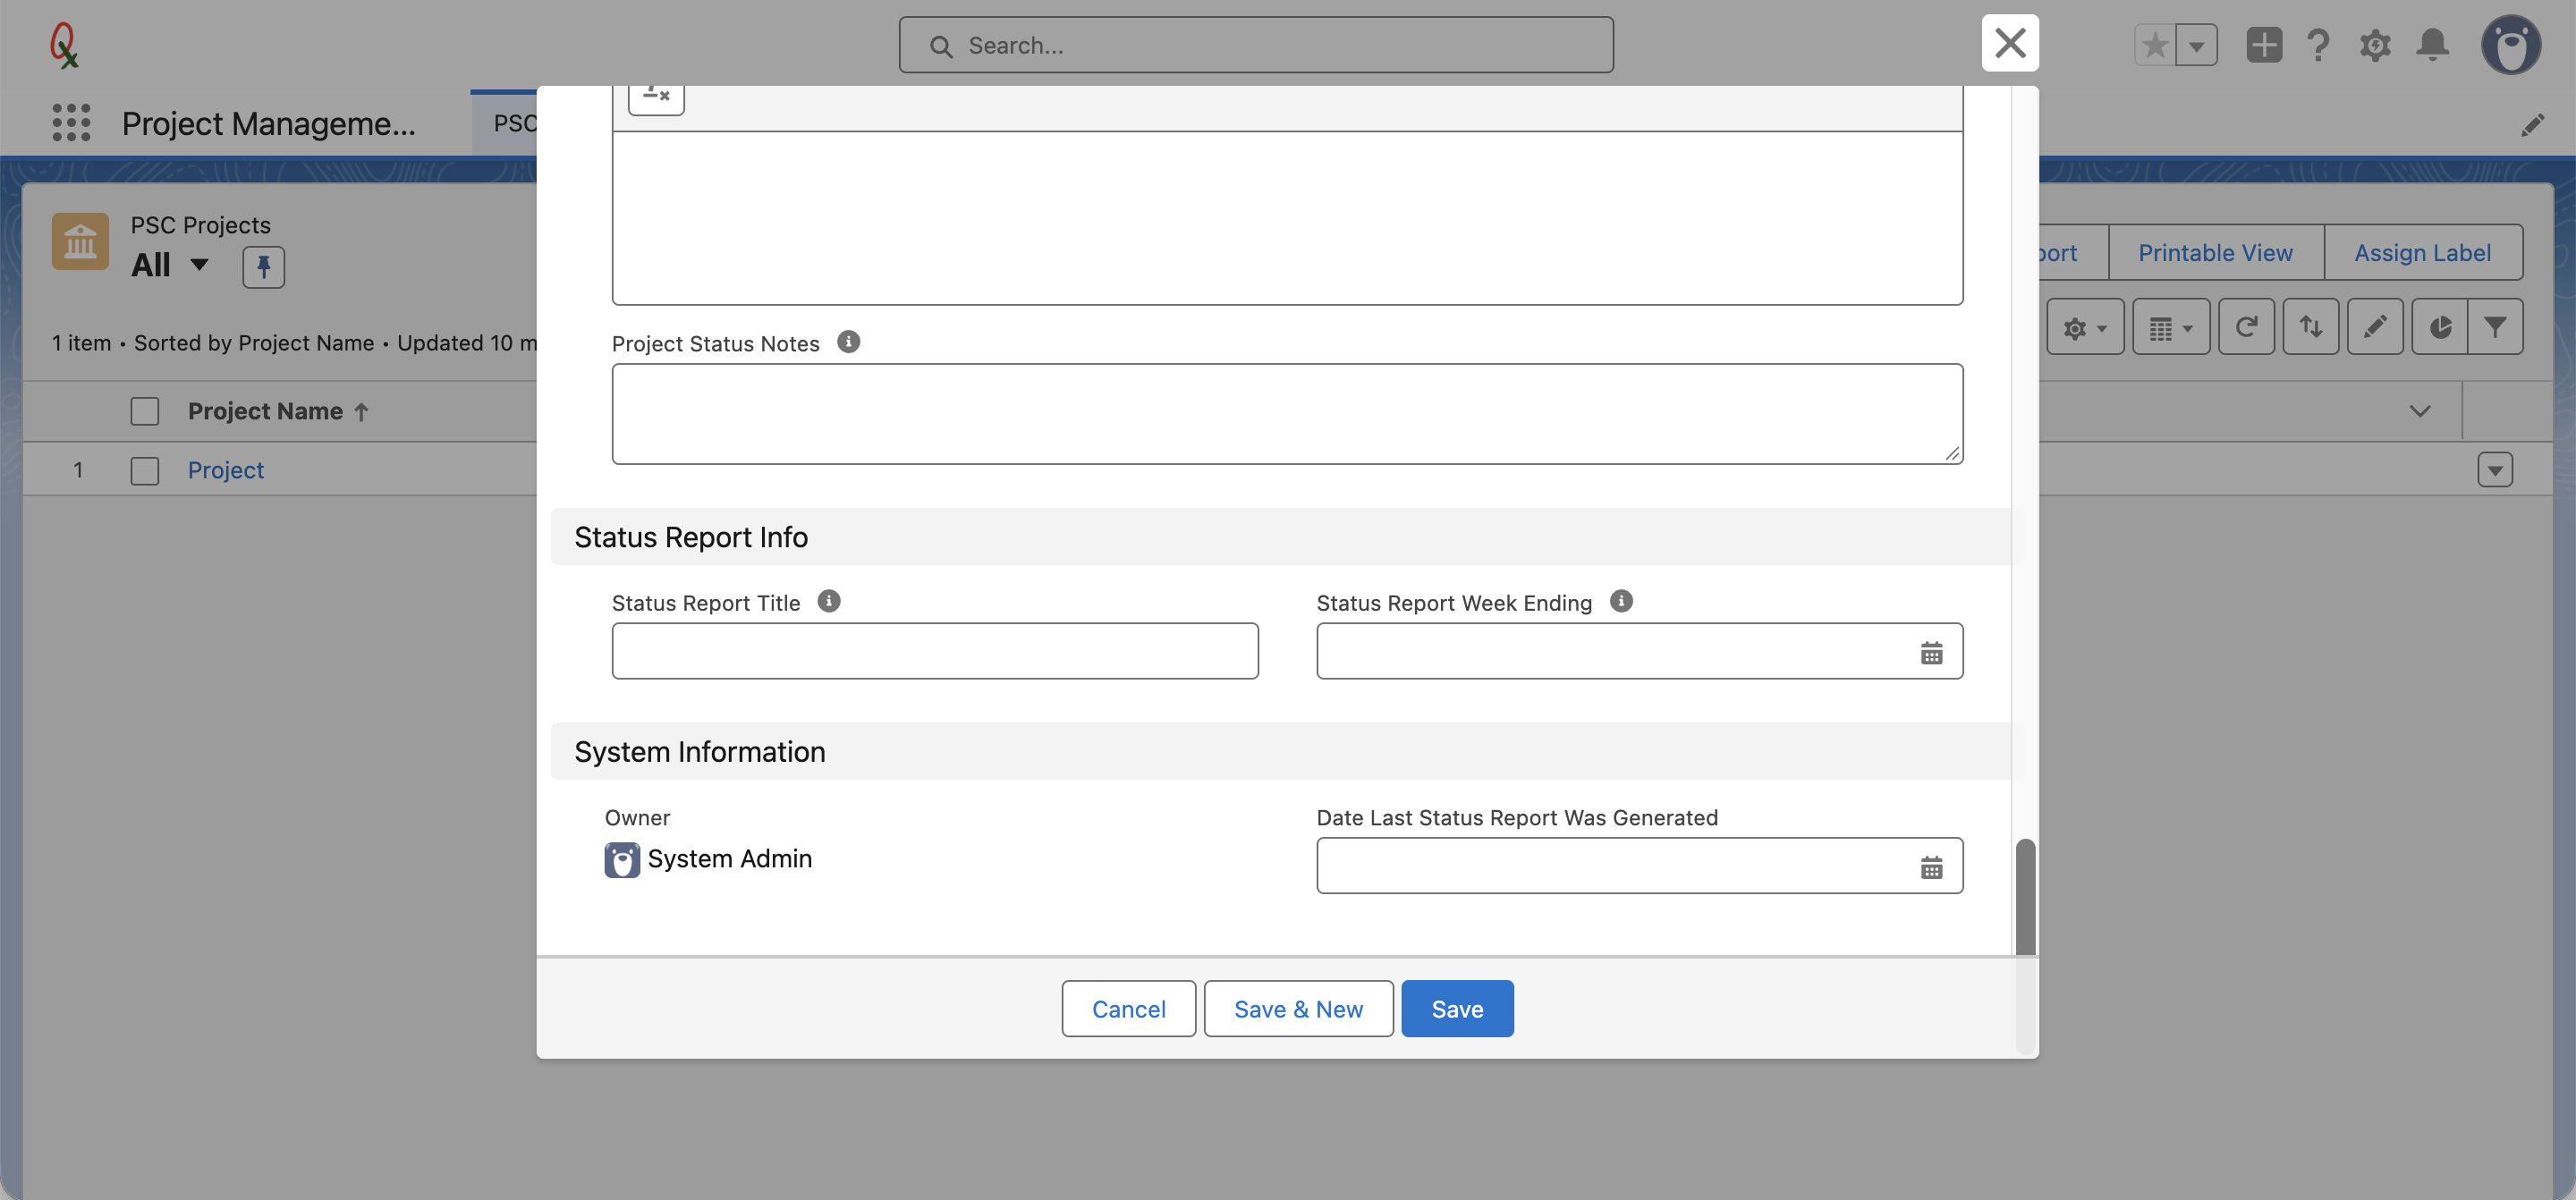Click the dialog's vertical scrollbar thumb
The image size is (2576, 1200).
pyautogui.click(x=2025, y=897)
